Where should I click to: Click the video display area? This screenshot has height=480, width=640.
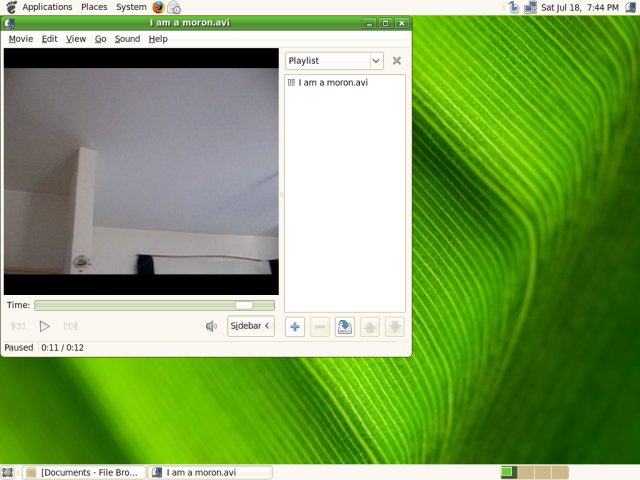[x=141, y=171]
